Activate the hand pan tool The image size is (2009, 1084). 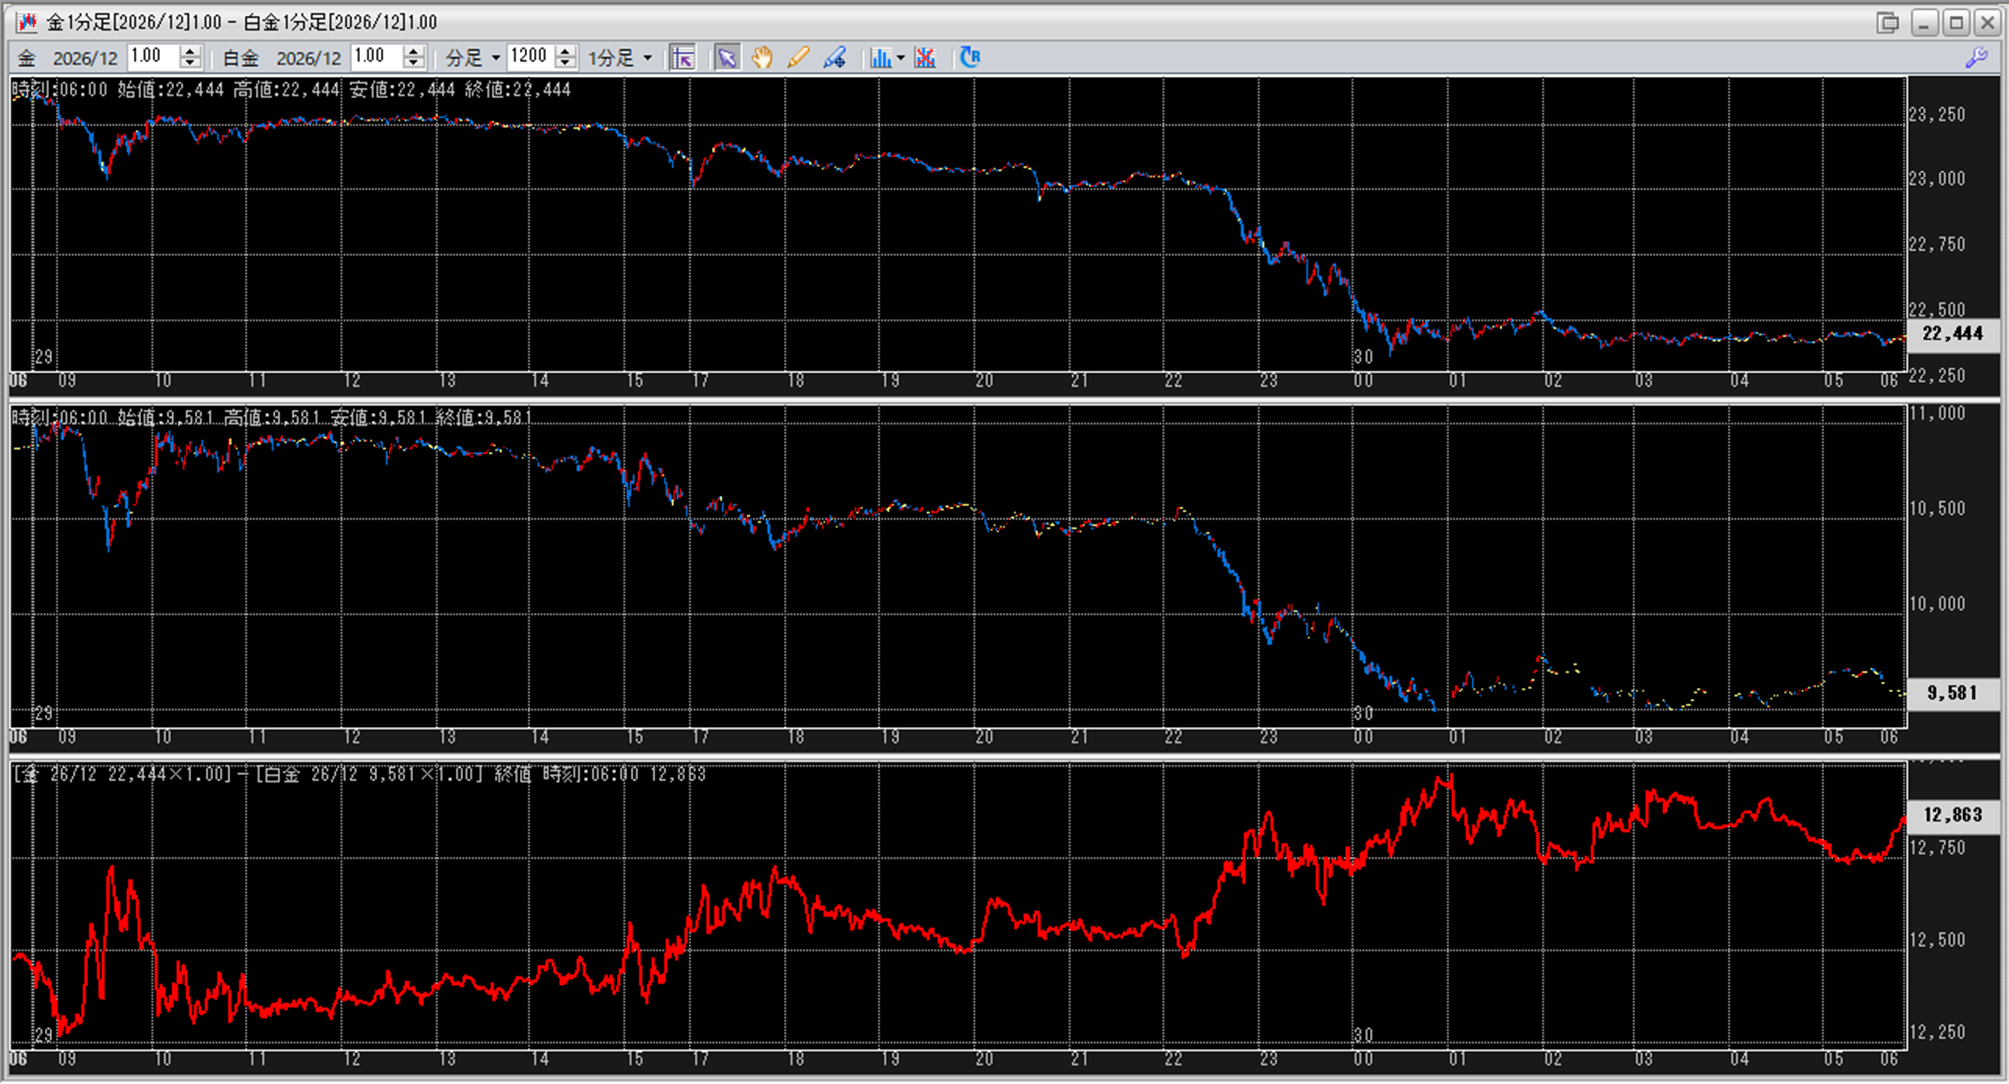tap(762, 58)
